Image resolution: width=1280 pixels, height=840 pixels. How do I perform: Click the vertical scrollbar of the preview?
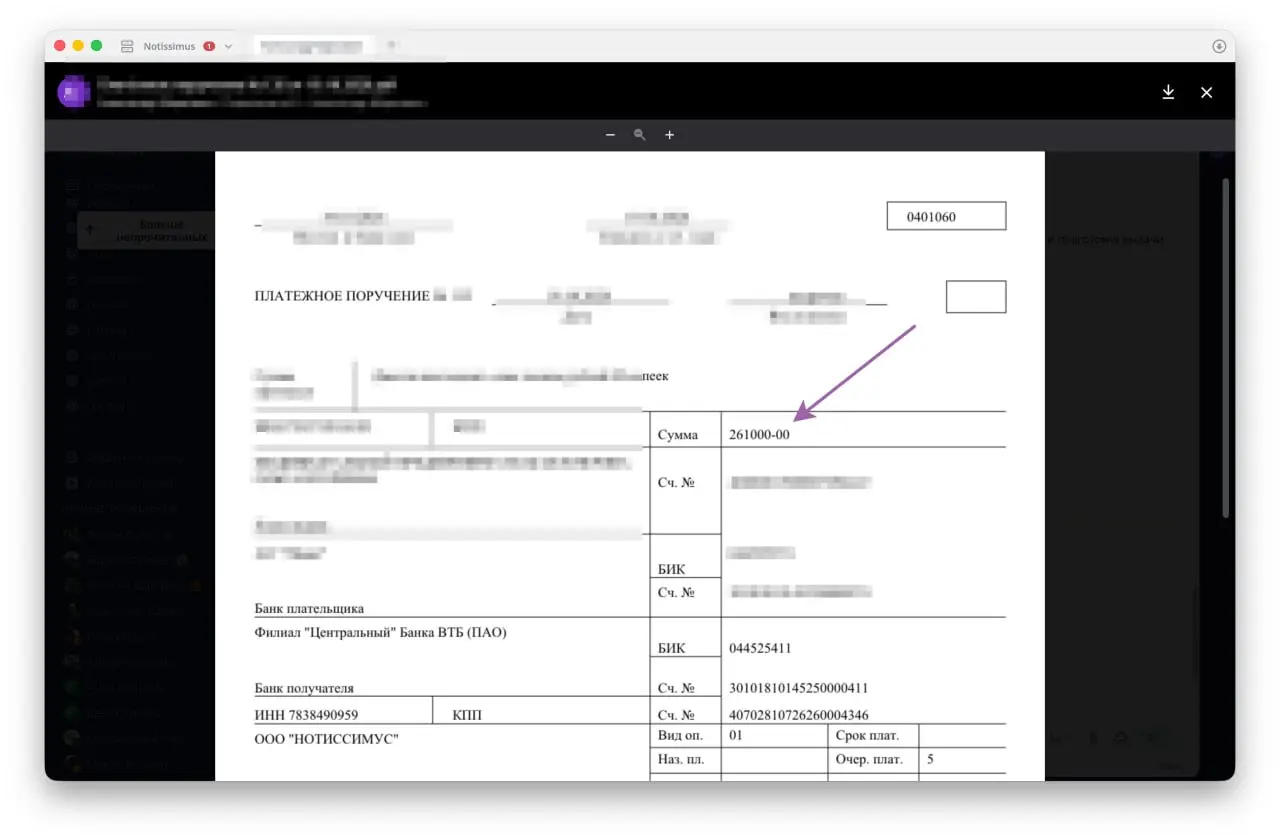point(1226,348)
